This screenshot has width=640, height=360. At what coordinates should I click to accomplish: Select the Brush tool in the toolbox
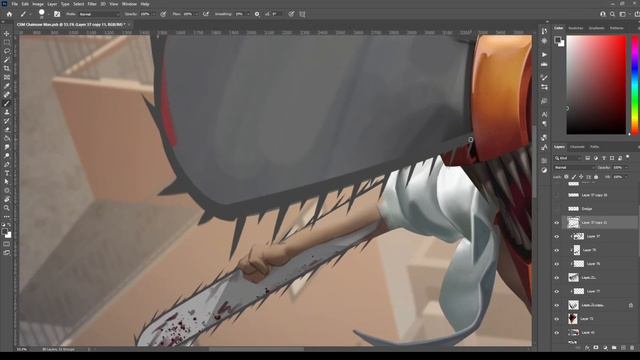(x=7, y=103)
